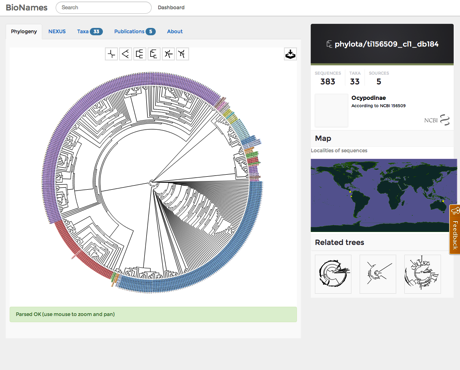
Task: Click the NCBI logo icon
Action: 437,120
